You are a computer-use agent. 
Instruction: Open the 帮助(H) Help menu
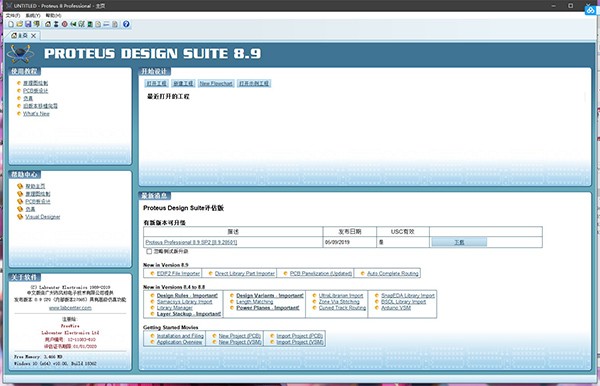click(53, 15)
